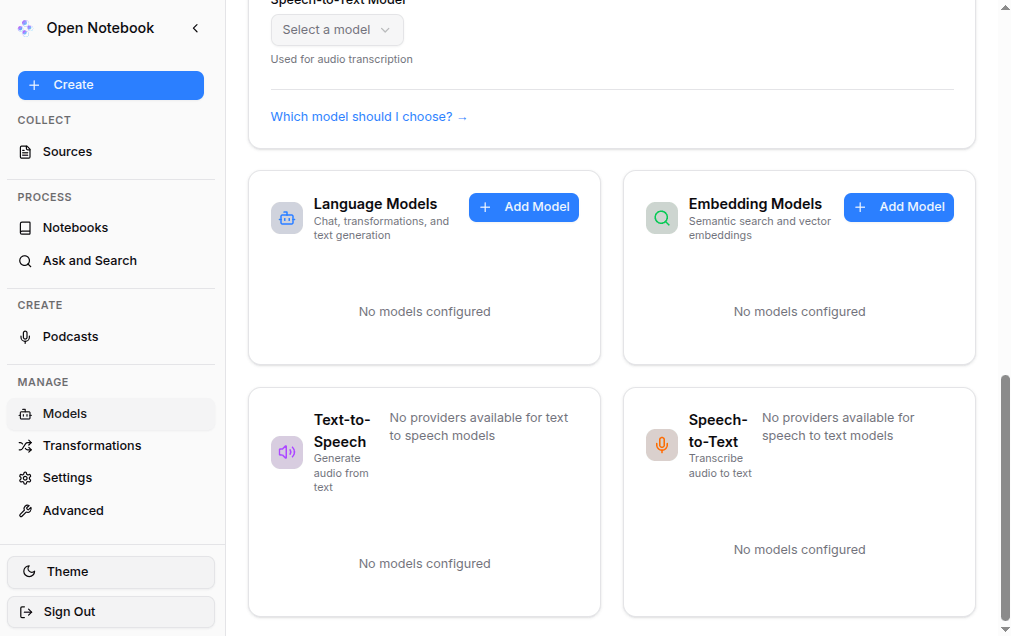Click the Transformations shuffle icon

(x=26, y=446)
